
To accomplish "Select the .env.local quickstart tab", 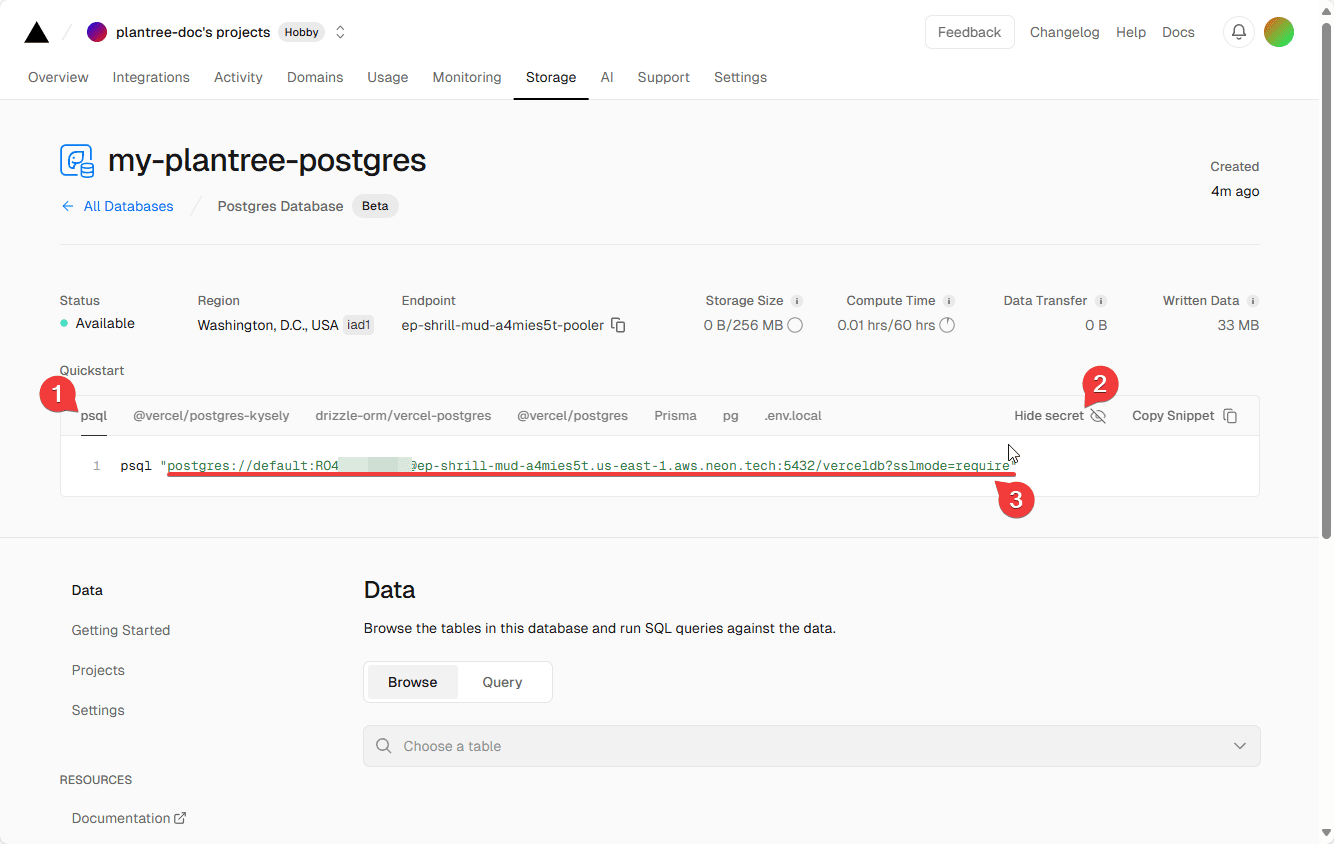I will pyautogui.click(x=793, y=415).
